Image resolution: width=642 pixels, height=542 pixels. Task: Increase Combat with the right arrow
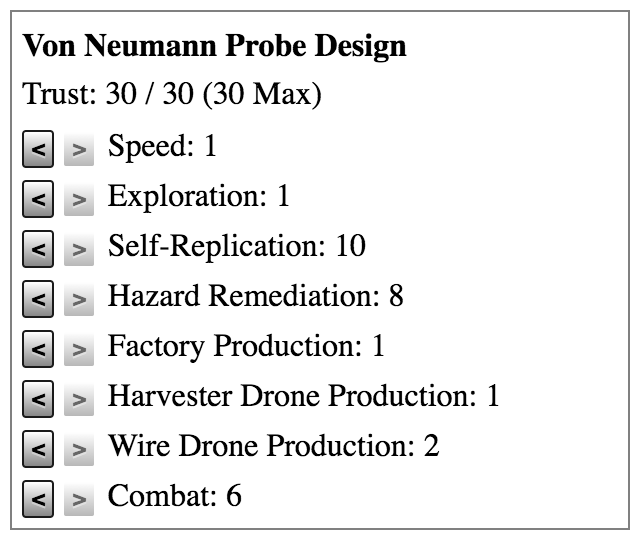click(78, 498)
